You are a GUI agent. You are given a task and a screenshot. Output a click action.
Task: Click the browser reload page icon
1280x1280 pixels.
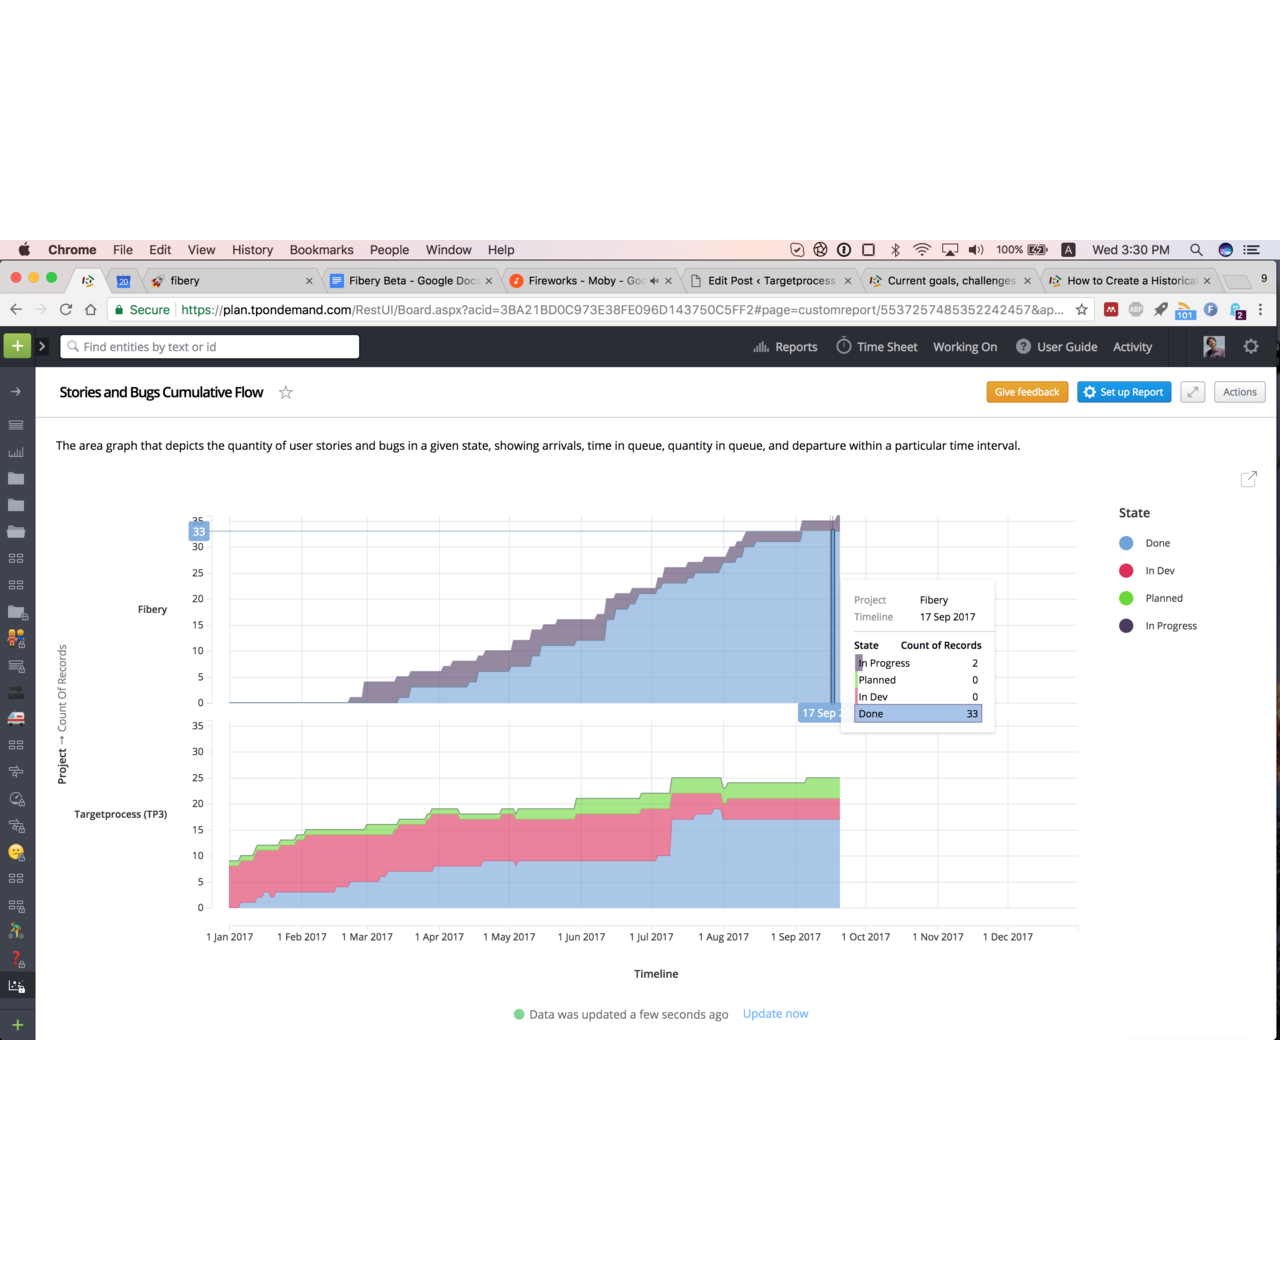66,310
